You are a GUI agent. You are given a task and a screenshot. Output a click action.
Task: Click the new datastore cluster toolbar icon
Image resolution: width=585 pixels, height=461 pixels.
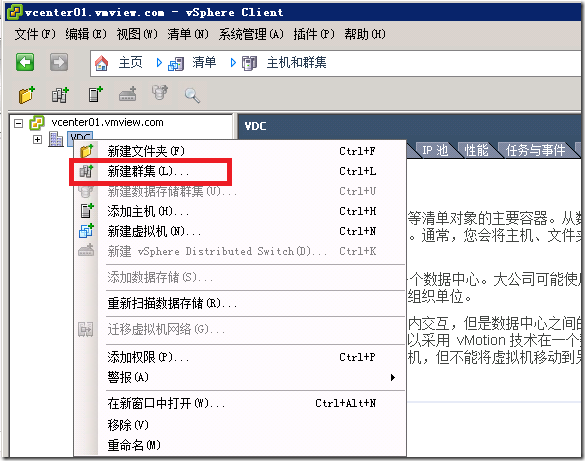(160, 93)
